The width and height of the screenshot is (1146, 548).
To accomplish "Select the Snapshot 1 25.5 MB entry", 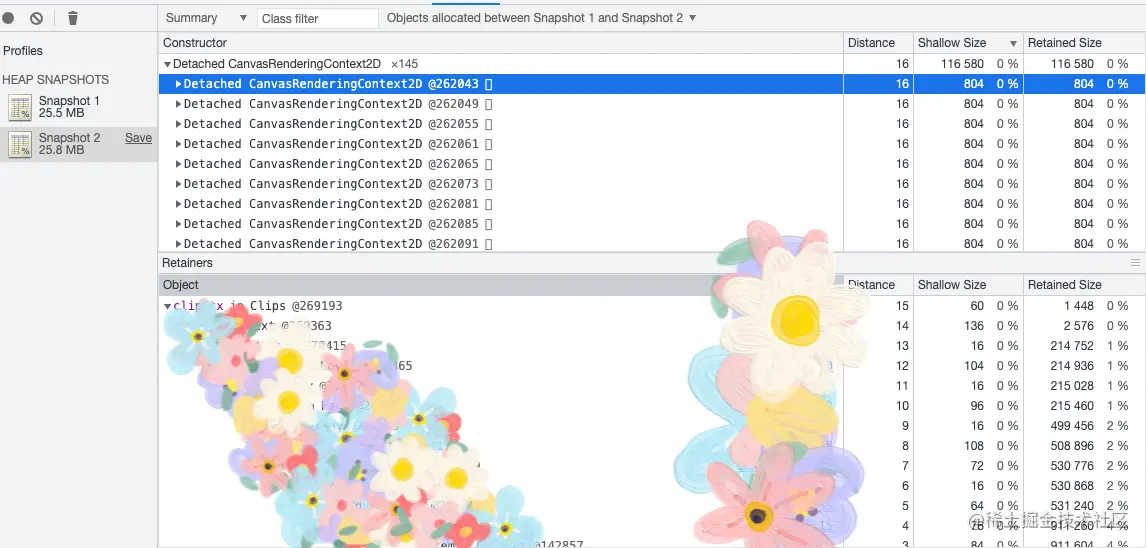I will (78, 107).
